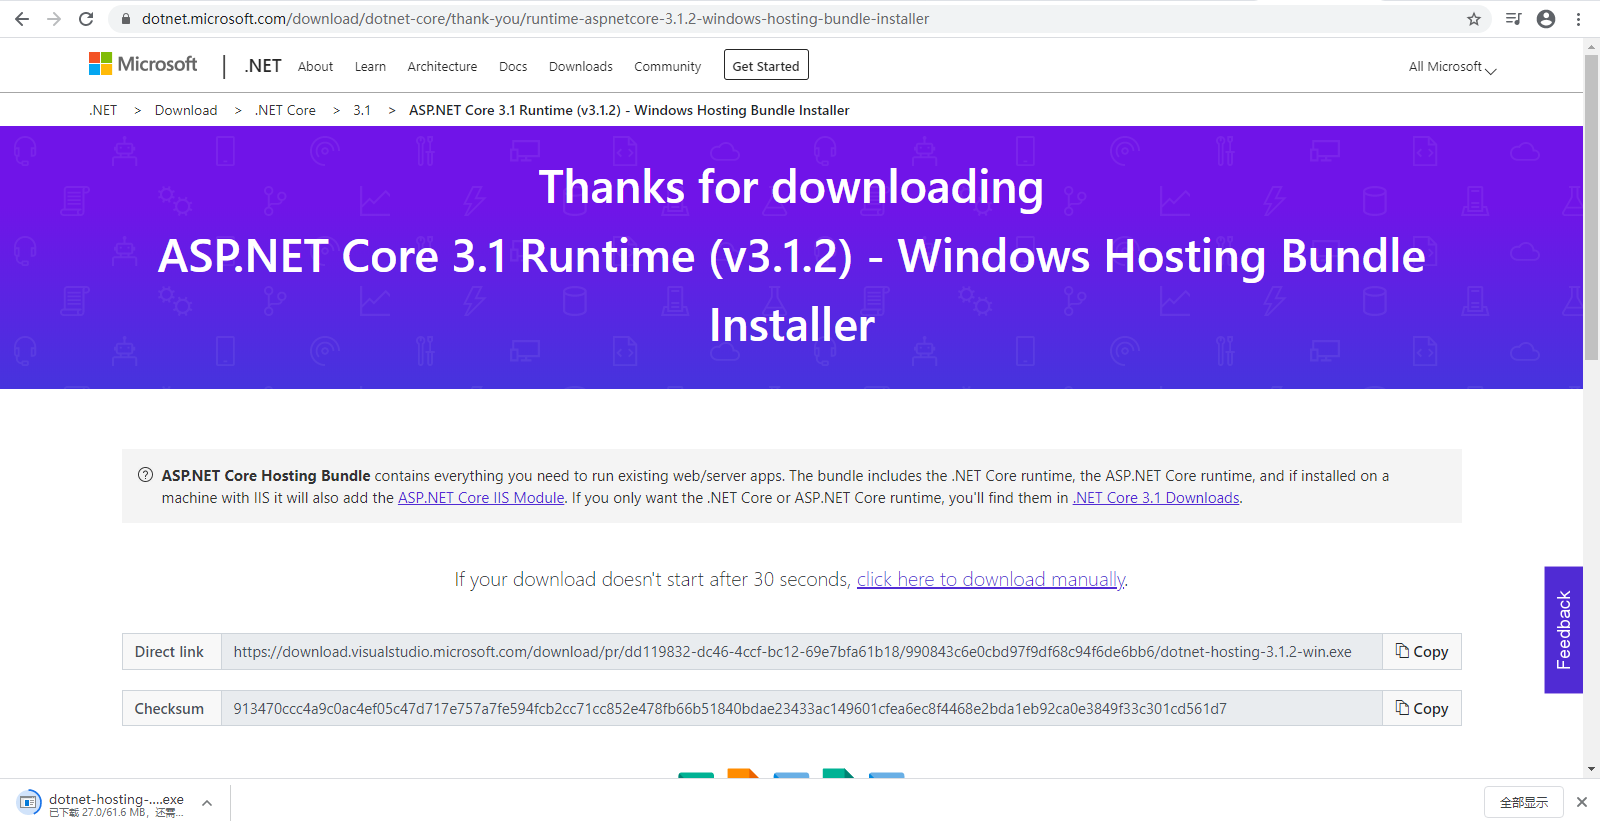Reload the page with the refresh icon

(x=86, y=19)
